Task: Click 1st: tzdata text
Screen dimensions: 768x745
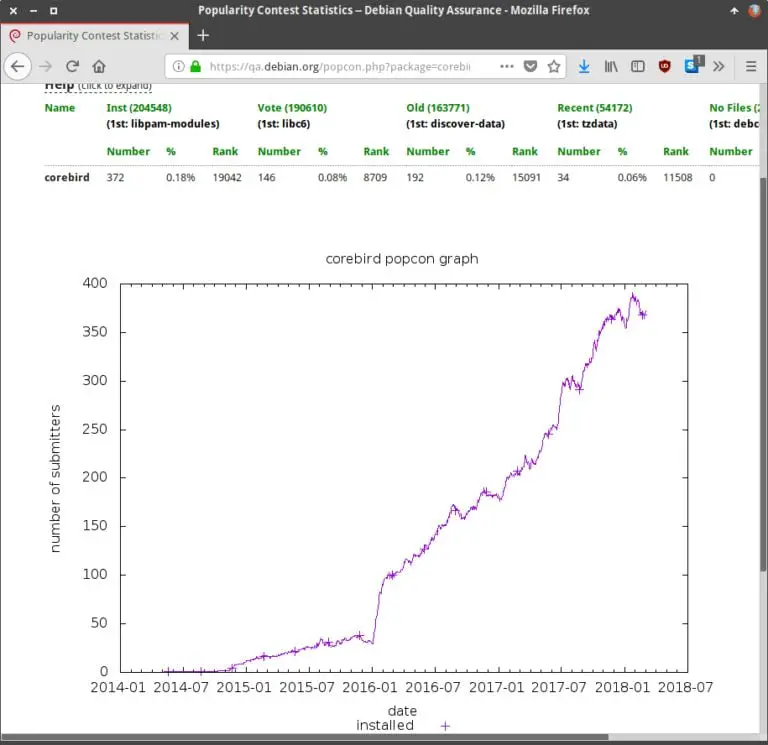Action: point(587,124)
